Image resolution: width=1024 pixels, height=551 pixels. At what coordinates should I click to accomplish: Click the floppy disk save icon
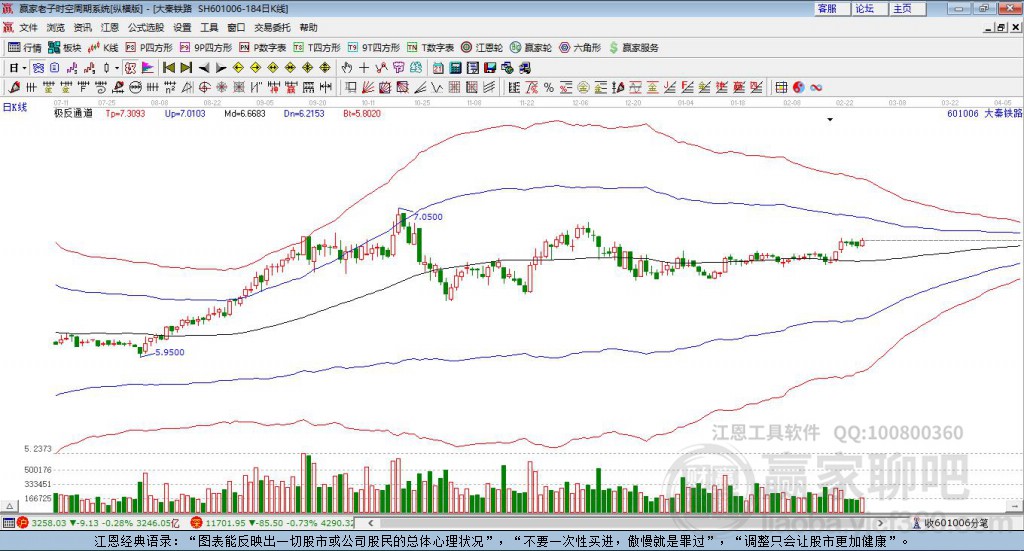pyautogui.click(x=490, y=68)
